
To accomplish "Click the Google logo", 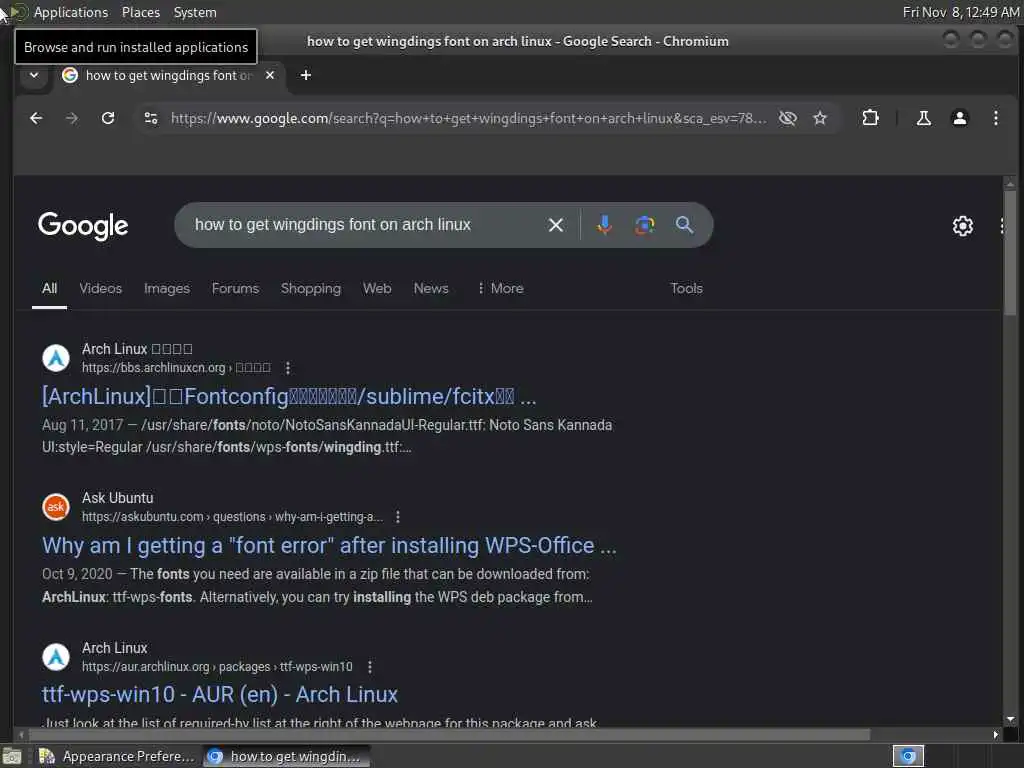I will (83, 225).
